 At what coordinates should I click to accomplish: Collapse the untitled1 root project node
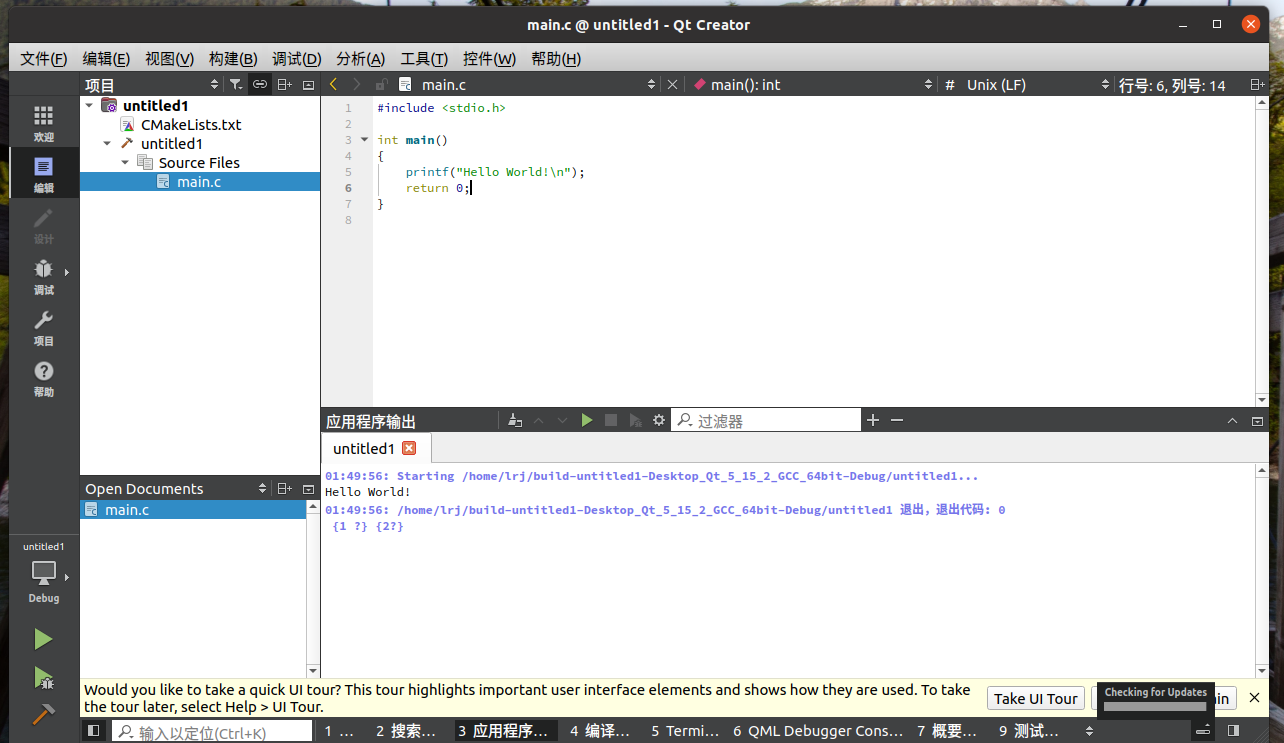tap(90, 105)
